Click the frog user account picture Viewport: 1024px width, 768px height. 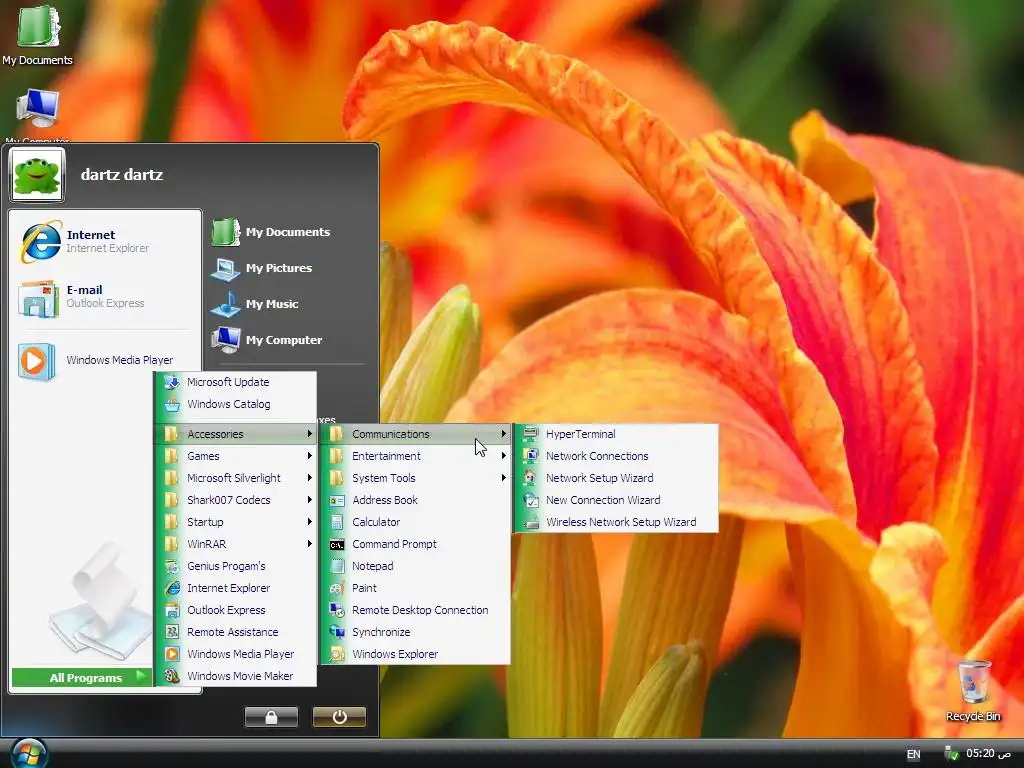click(x=37, y=174)
